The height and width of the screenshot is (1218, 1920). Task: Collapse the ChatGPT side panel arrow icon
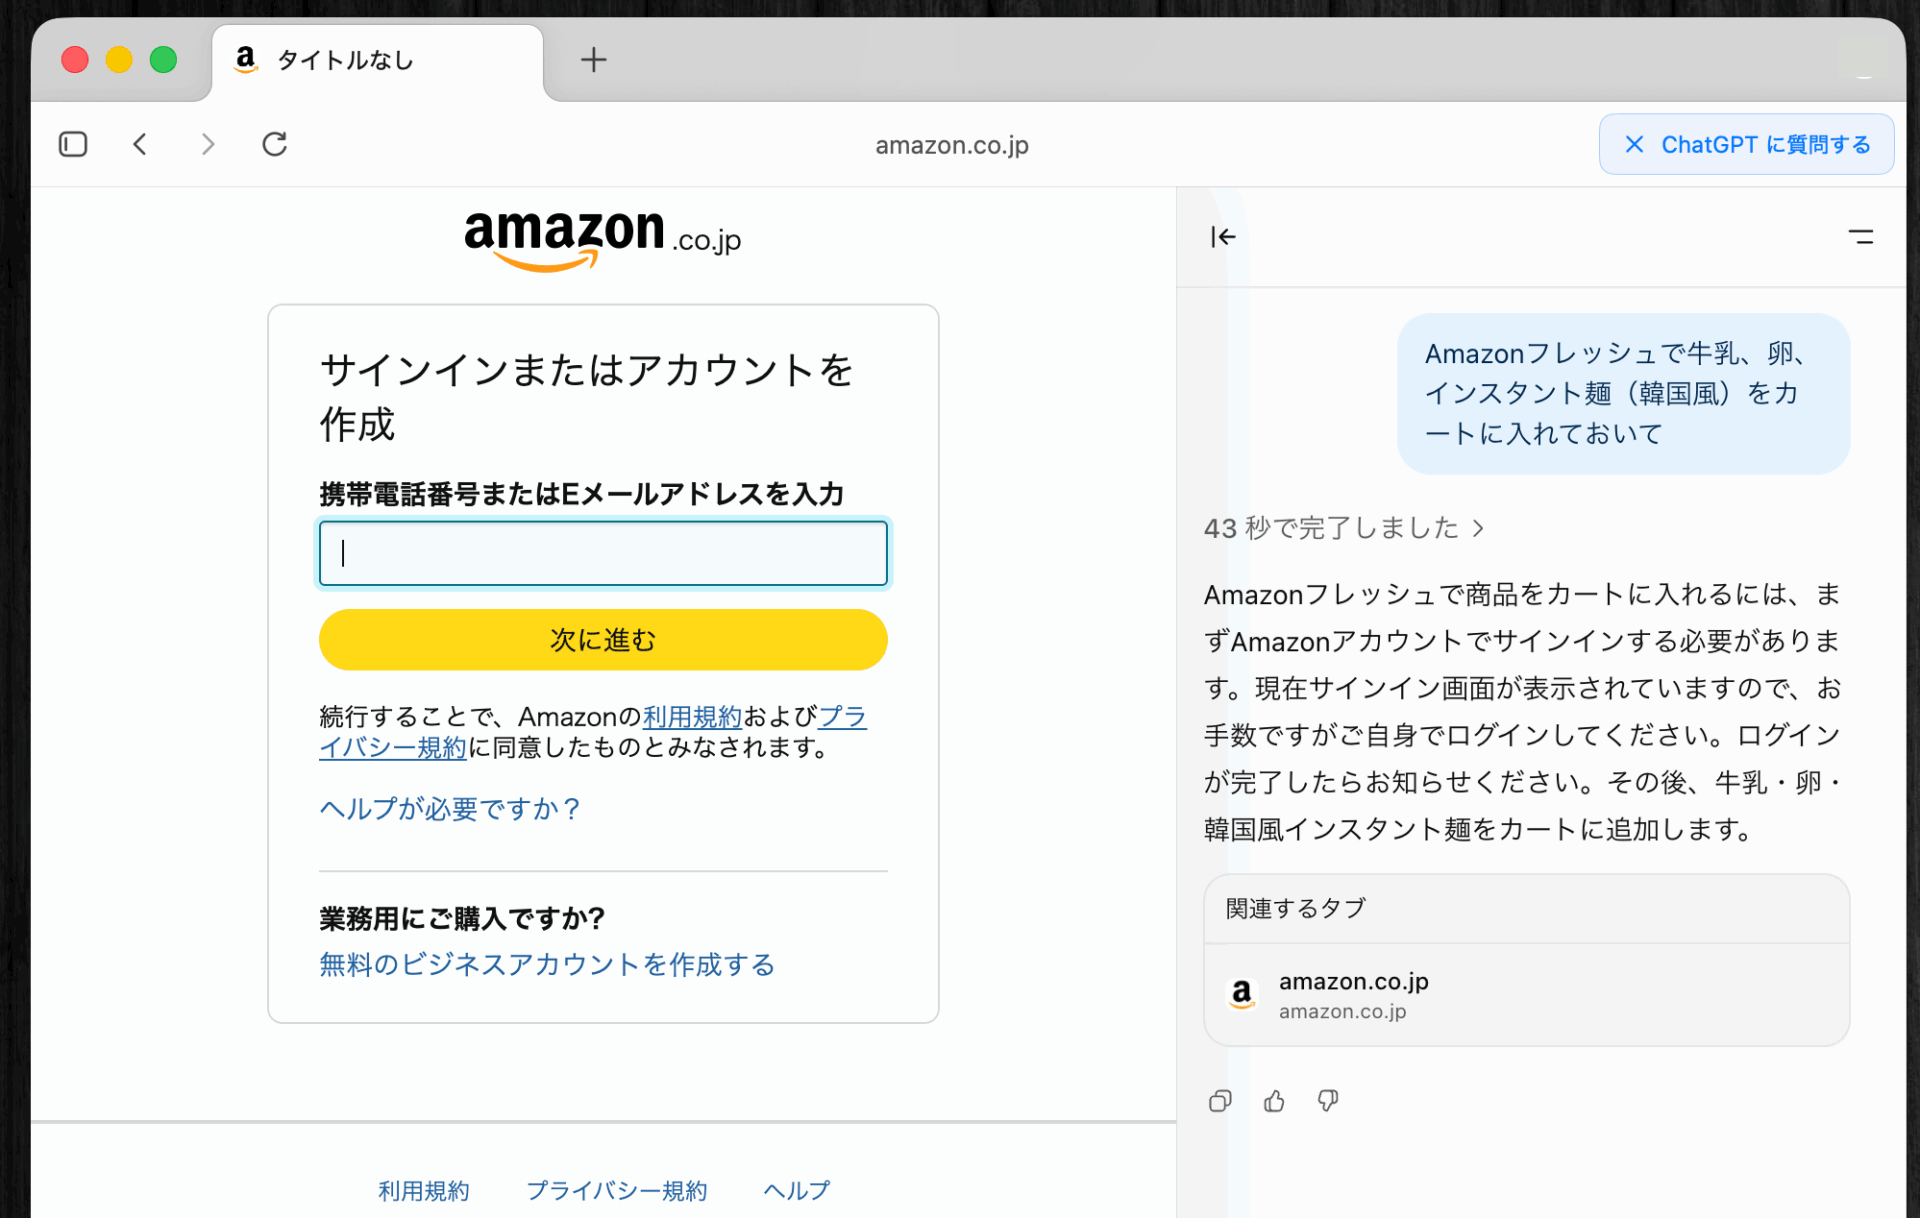click(1223, 237)
